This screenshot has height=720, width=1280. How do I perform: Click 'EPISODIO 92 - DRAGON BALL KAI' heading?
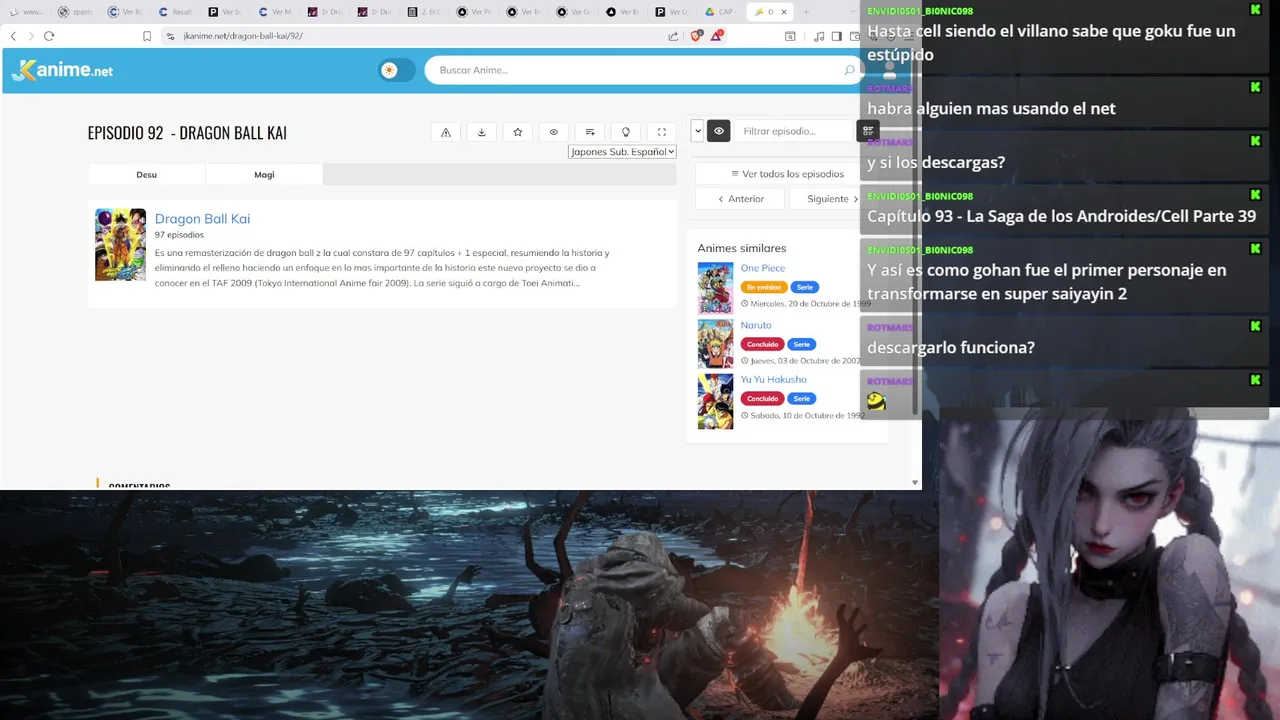187,133
